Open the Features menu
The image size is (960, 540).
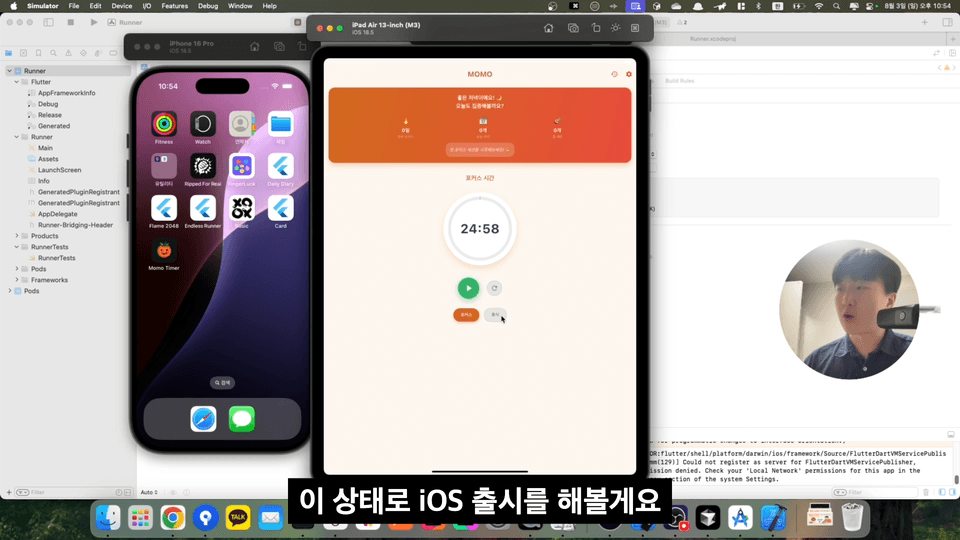(174, 6)
